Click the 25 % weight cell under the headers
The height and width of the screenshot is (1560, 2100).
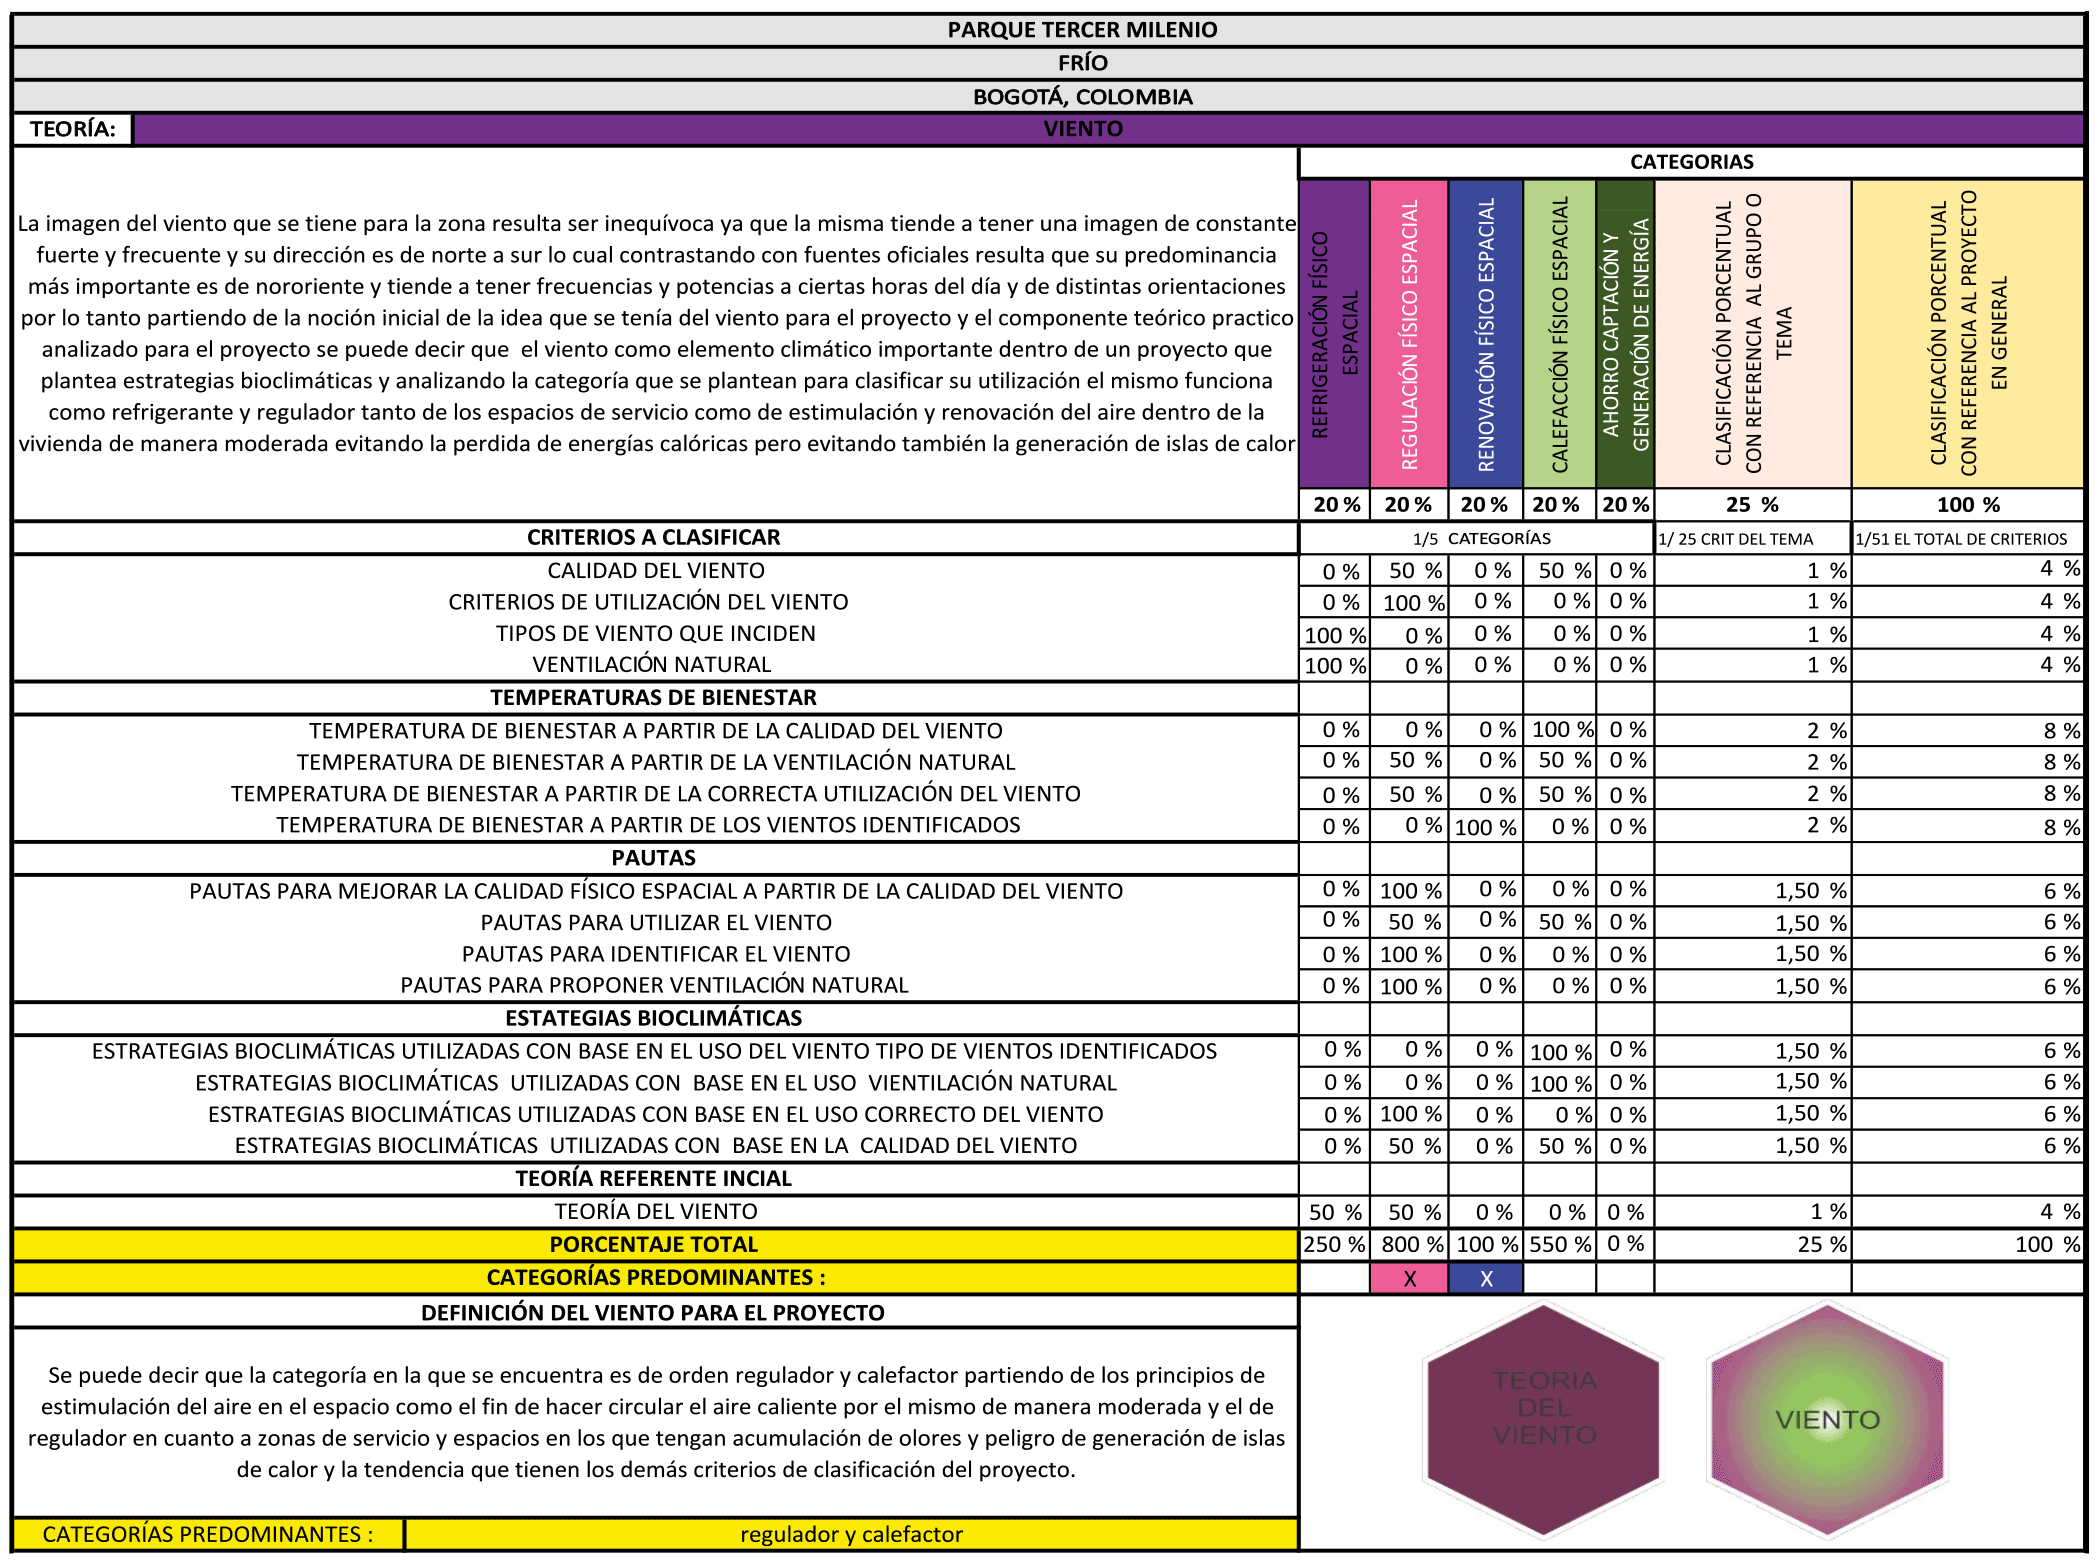pos(1753,505)
